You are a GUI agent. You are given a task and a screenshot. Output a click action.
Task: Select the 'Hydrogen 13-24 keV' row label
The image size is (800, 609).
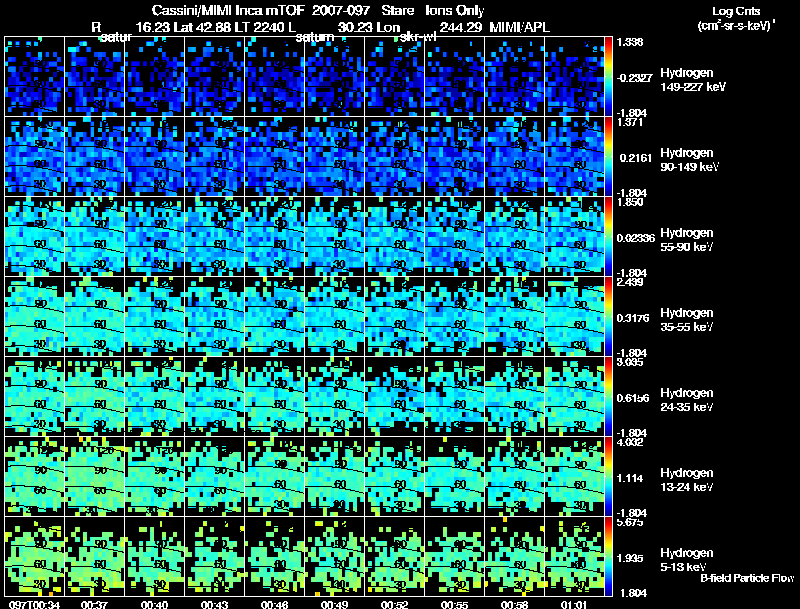(687, 480)
